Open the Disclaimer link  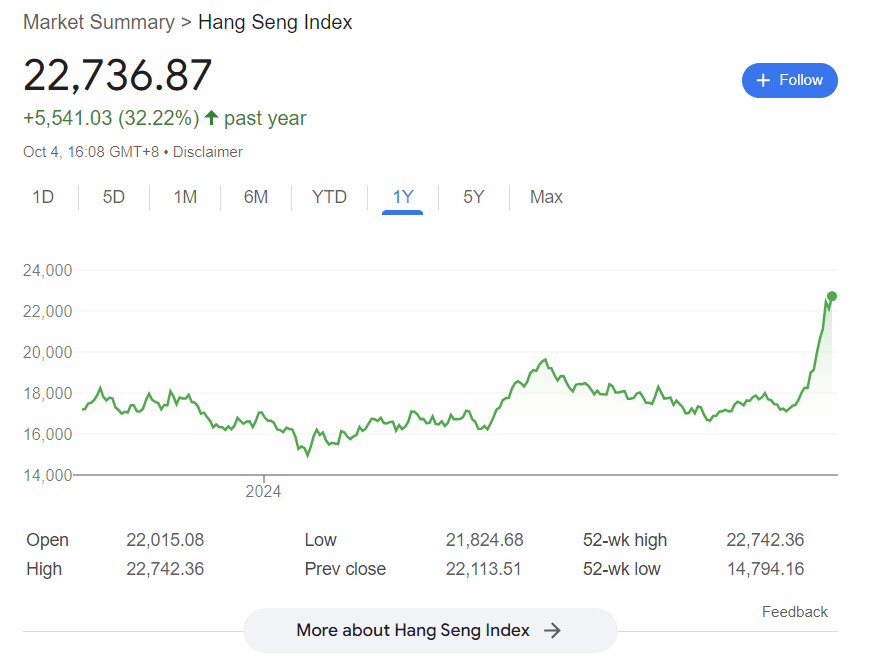(x=208, y=152)
